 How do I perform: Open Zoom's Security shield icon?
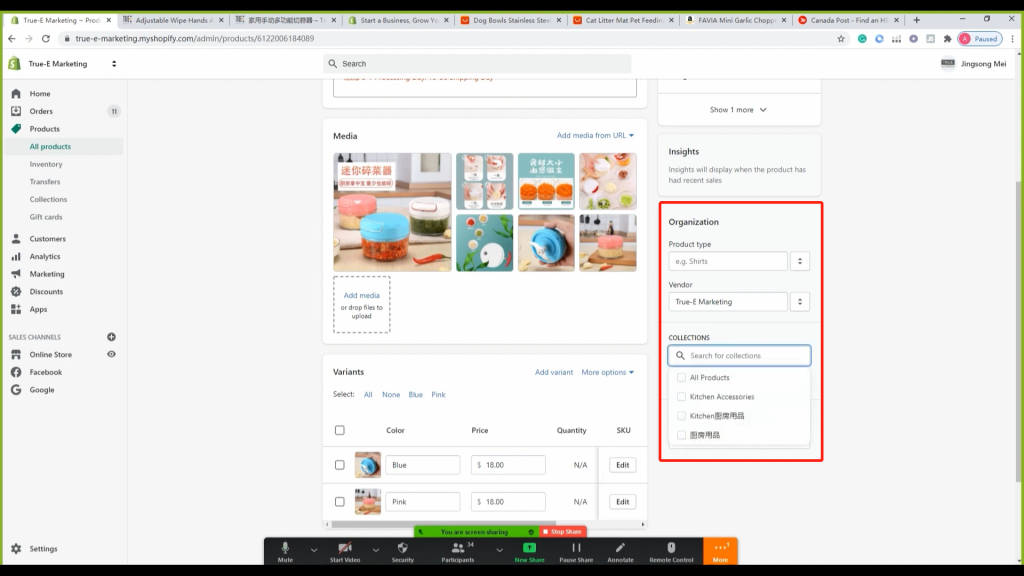coord(402,549)
